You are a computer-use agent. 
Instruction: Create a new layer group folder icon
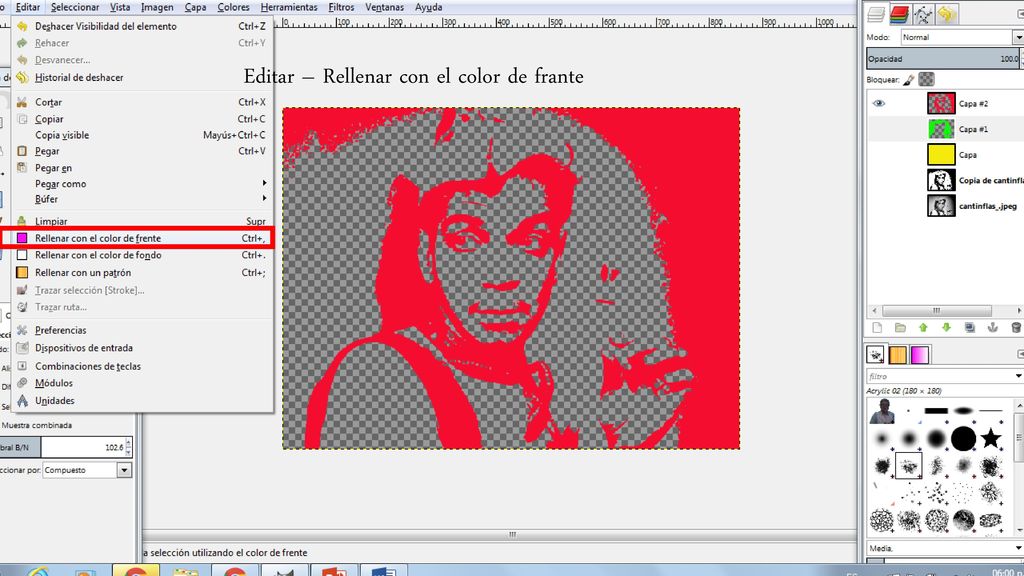(x=900, y=328)
